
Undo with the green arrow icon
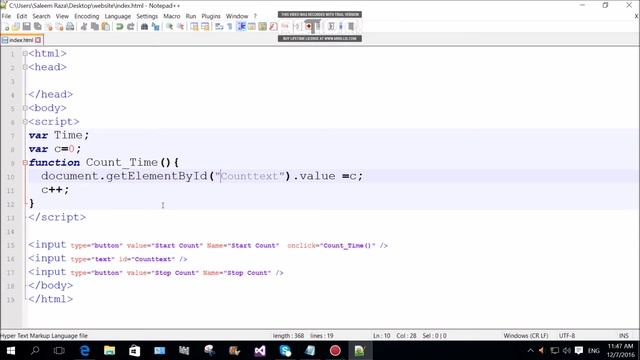pos(120,27)
